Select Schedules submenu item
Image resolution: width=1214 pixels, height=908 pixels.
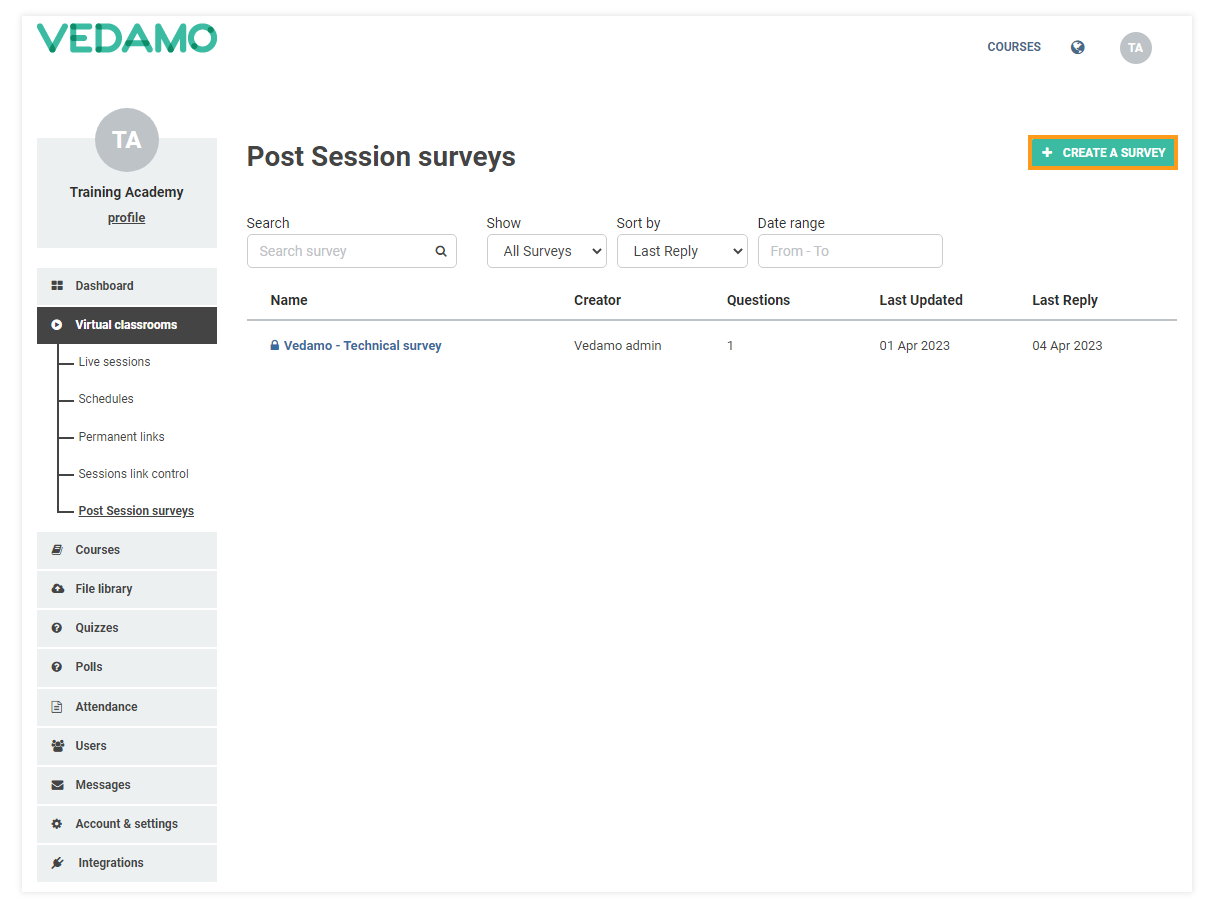pyautogui.click(x=106, y=399)
